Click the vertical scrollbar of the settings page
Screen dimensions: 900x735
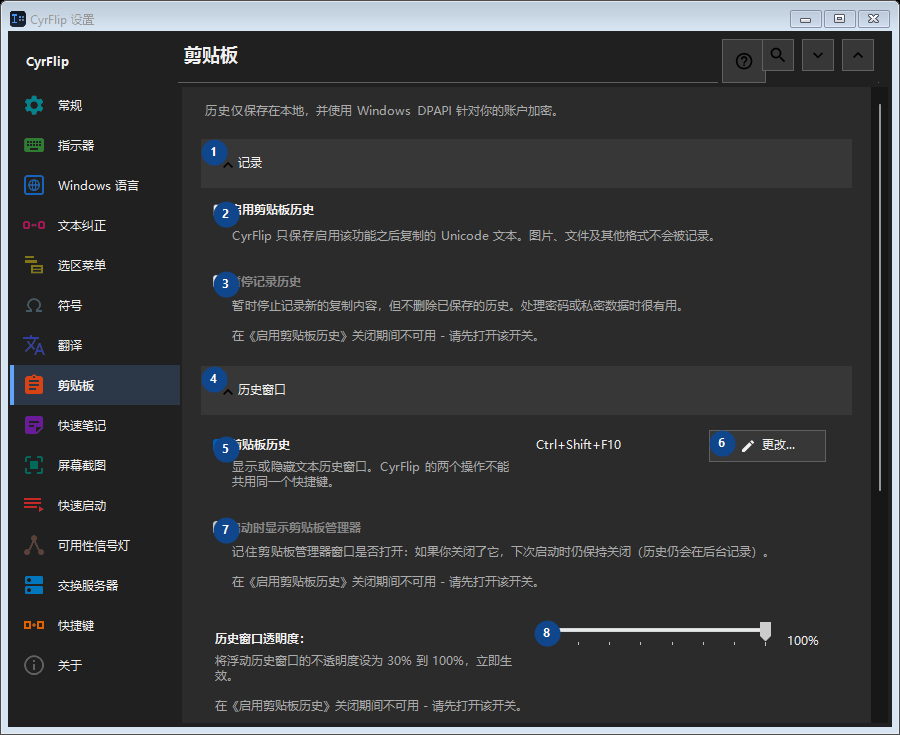tap(880, 297)
